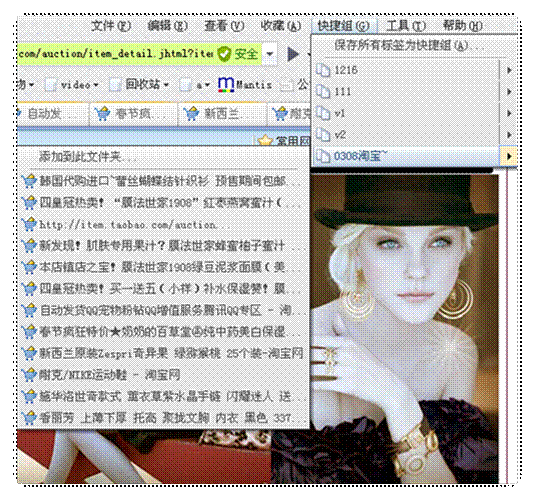Open 本店镇店之宝 绿豆泥浆面膜 bookmark
Image resolution: width=534 pixels, height=499 pixels.
tap(163, 267)
